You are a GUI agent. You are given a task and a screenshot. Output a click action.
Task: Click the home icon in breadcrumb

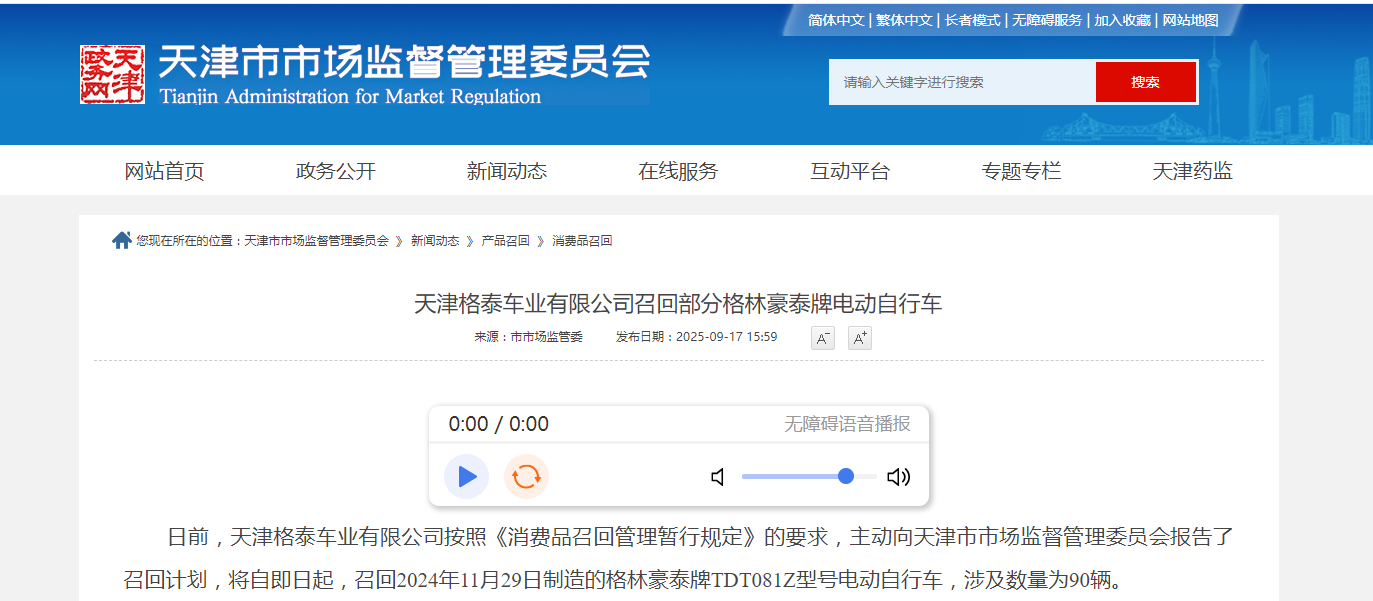click(x=122, y=241)
